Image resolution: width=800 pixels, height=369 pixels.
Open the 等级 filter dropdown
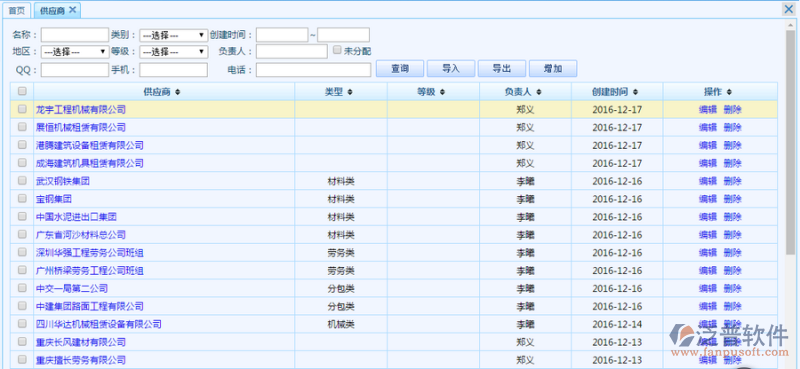coord(173,52)
